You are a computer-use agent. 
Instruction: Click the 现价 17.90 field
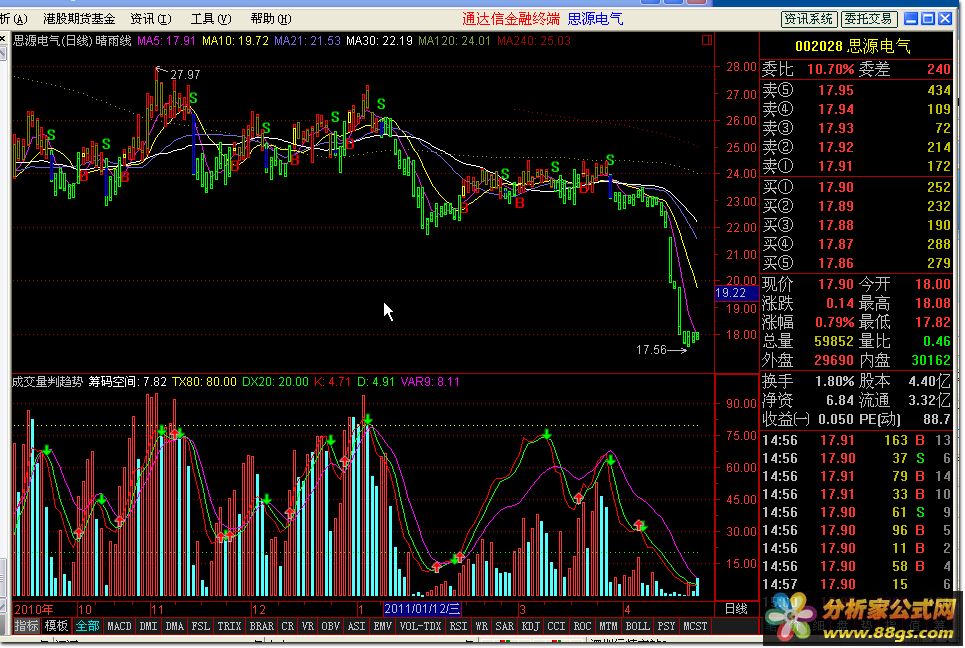click(x=808, y=284)
